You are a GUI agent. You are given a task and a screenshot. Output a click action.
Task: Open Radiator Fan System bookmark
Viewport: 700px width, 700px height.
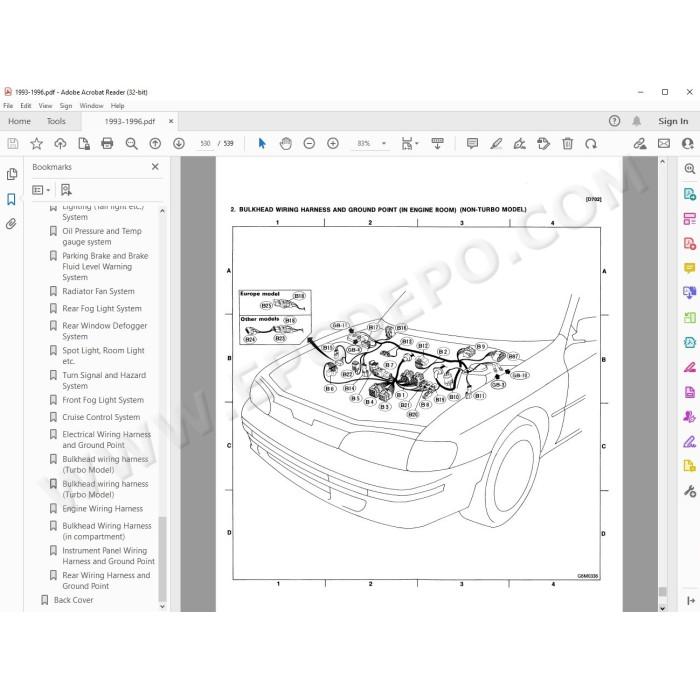tap(98, 291)
